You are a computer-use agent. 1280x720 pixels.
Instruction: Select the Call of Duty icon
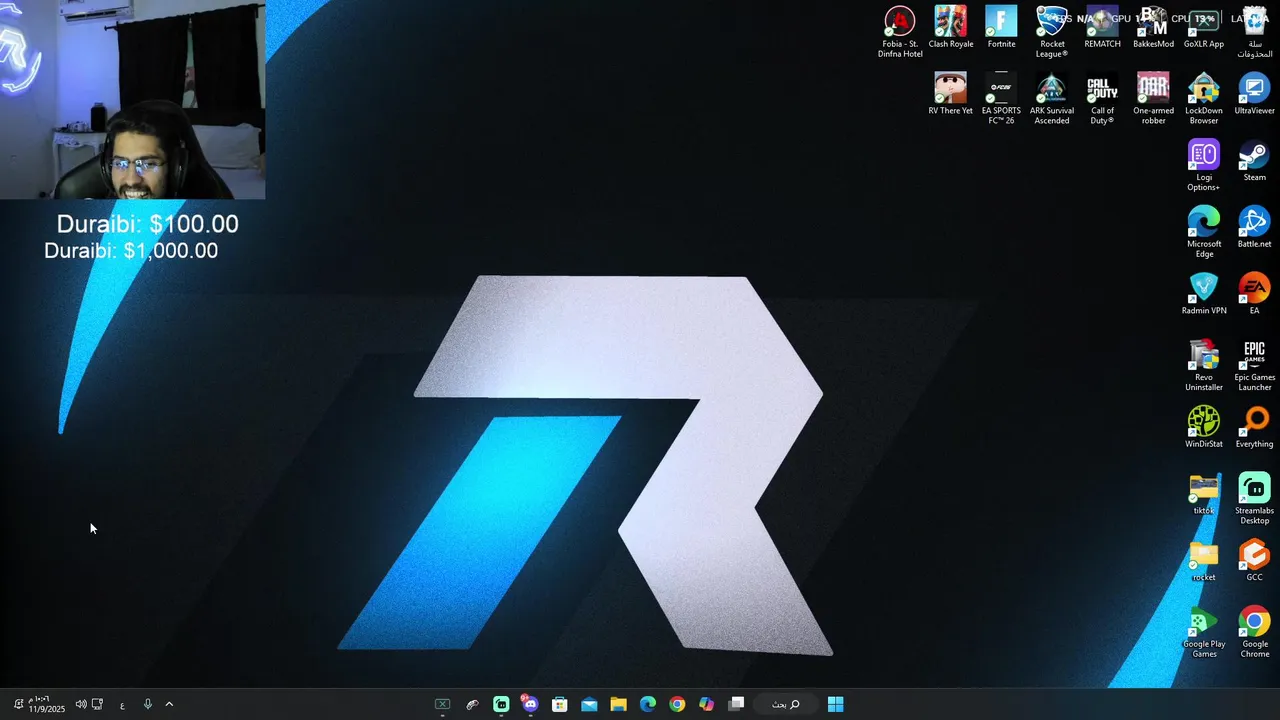pyautogui.click(x=1102, y=98)
